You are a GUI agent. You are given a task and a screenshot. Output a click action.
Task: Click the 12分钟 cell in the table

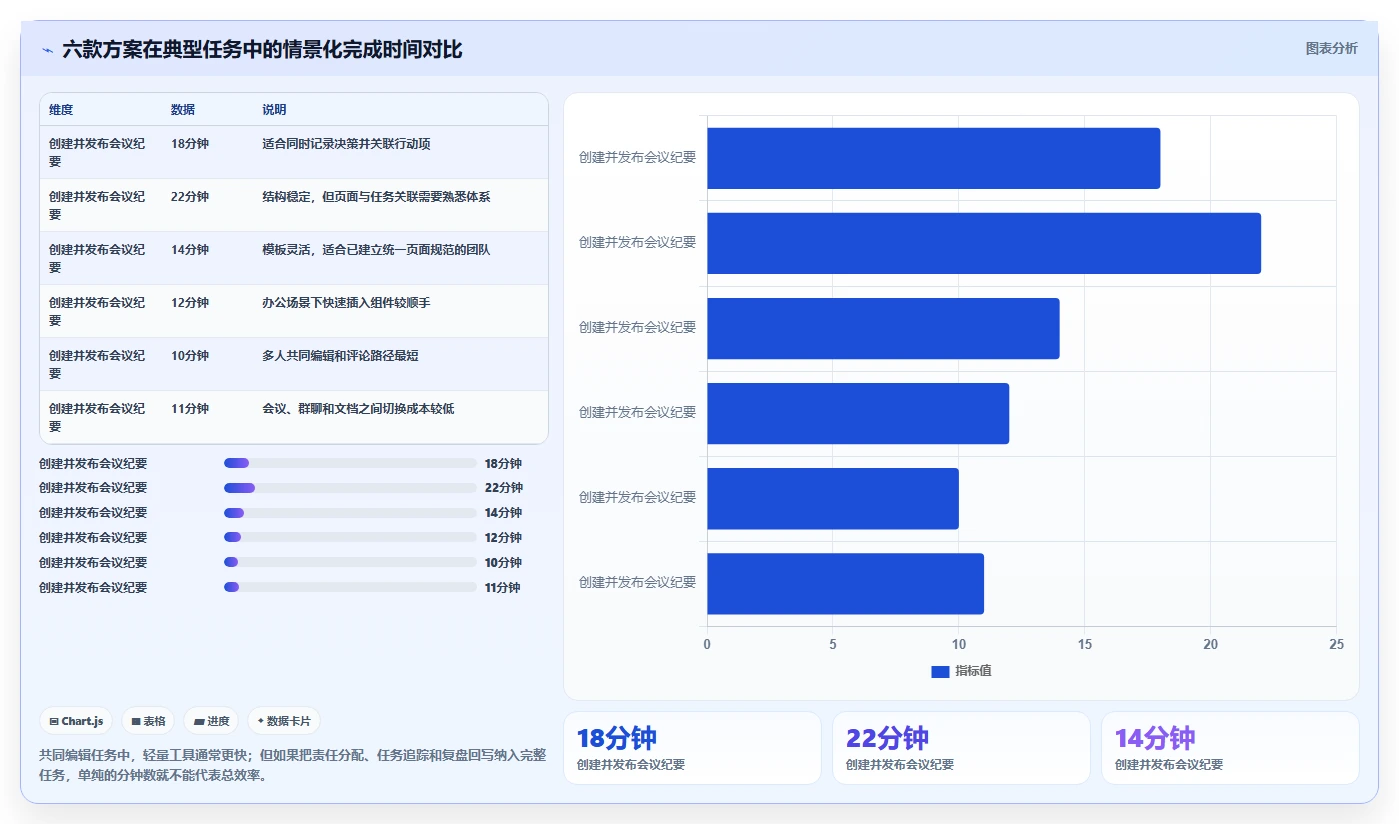coord(190,303)
